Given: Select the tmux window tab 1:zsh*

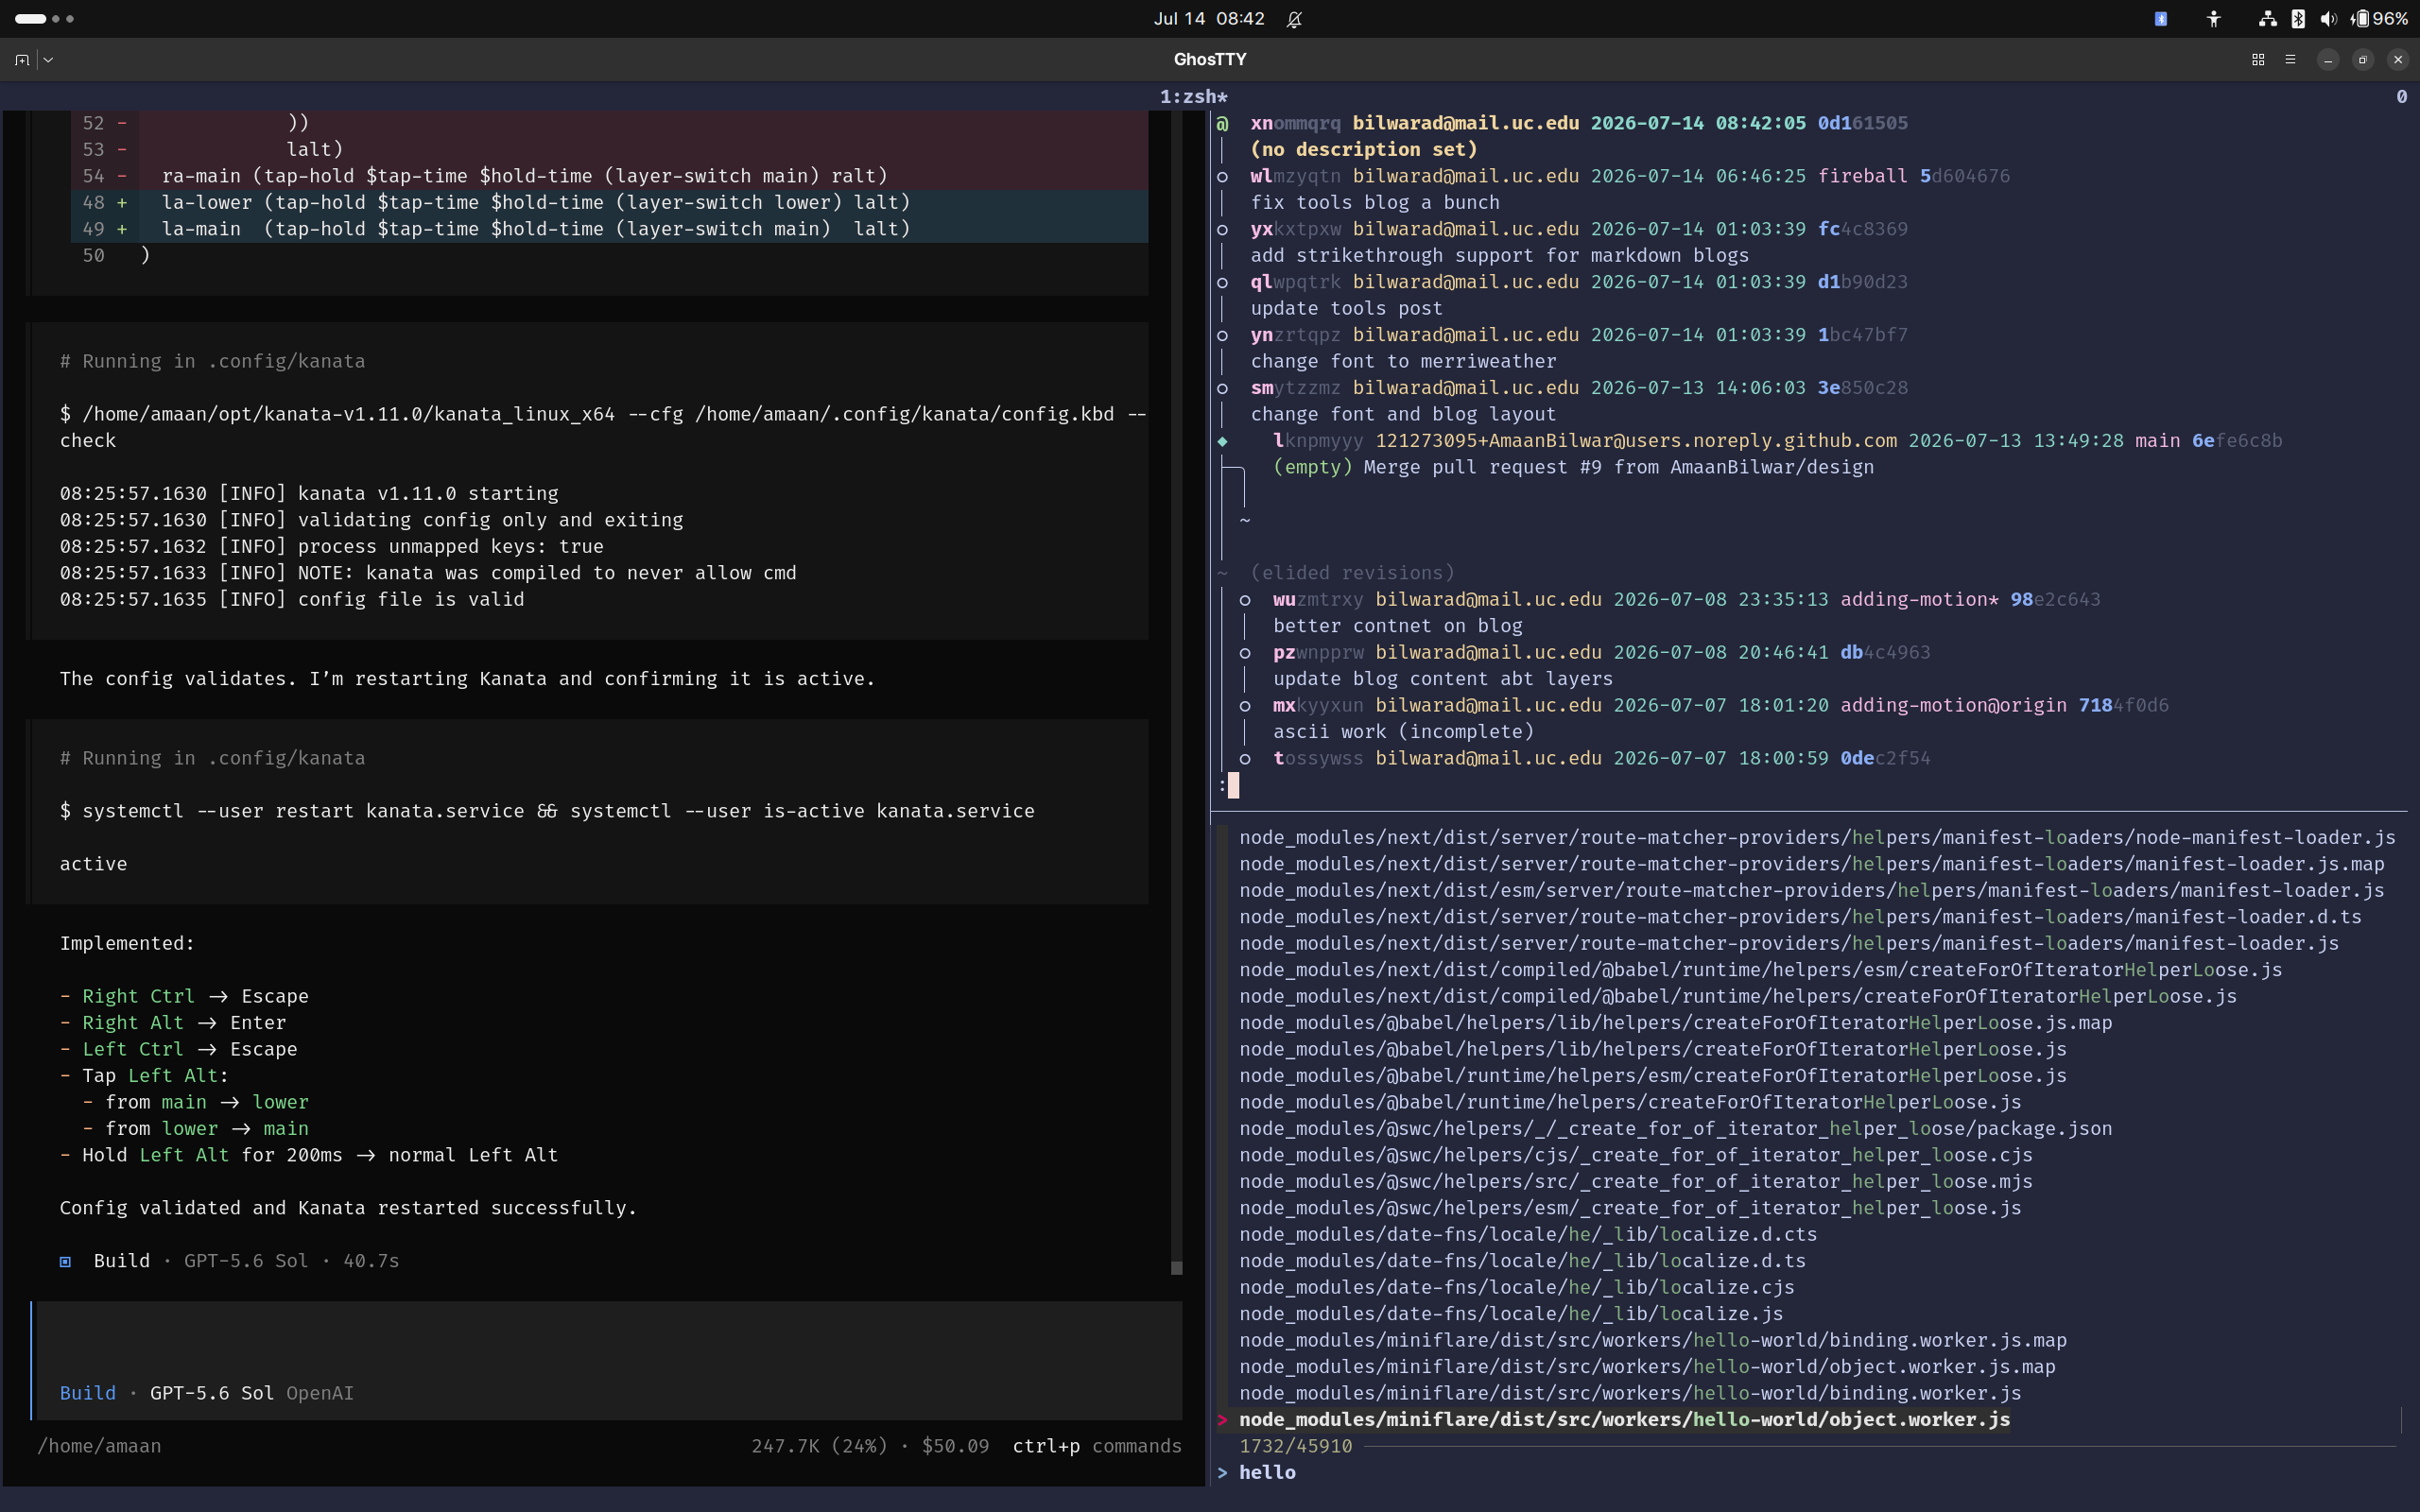Looking at the screenshot, I should click(x=1193, y=97).
